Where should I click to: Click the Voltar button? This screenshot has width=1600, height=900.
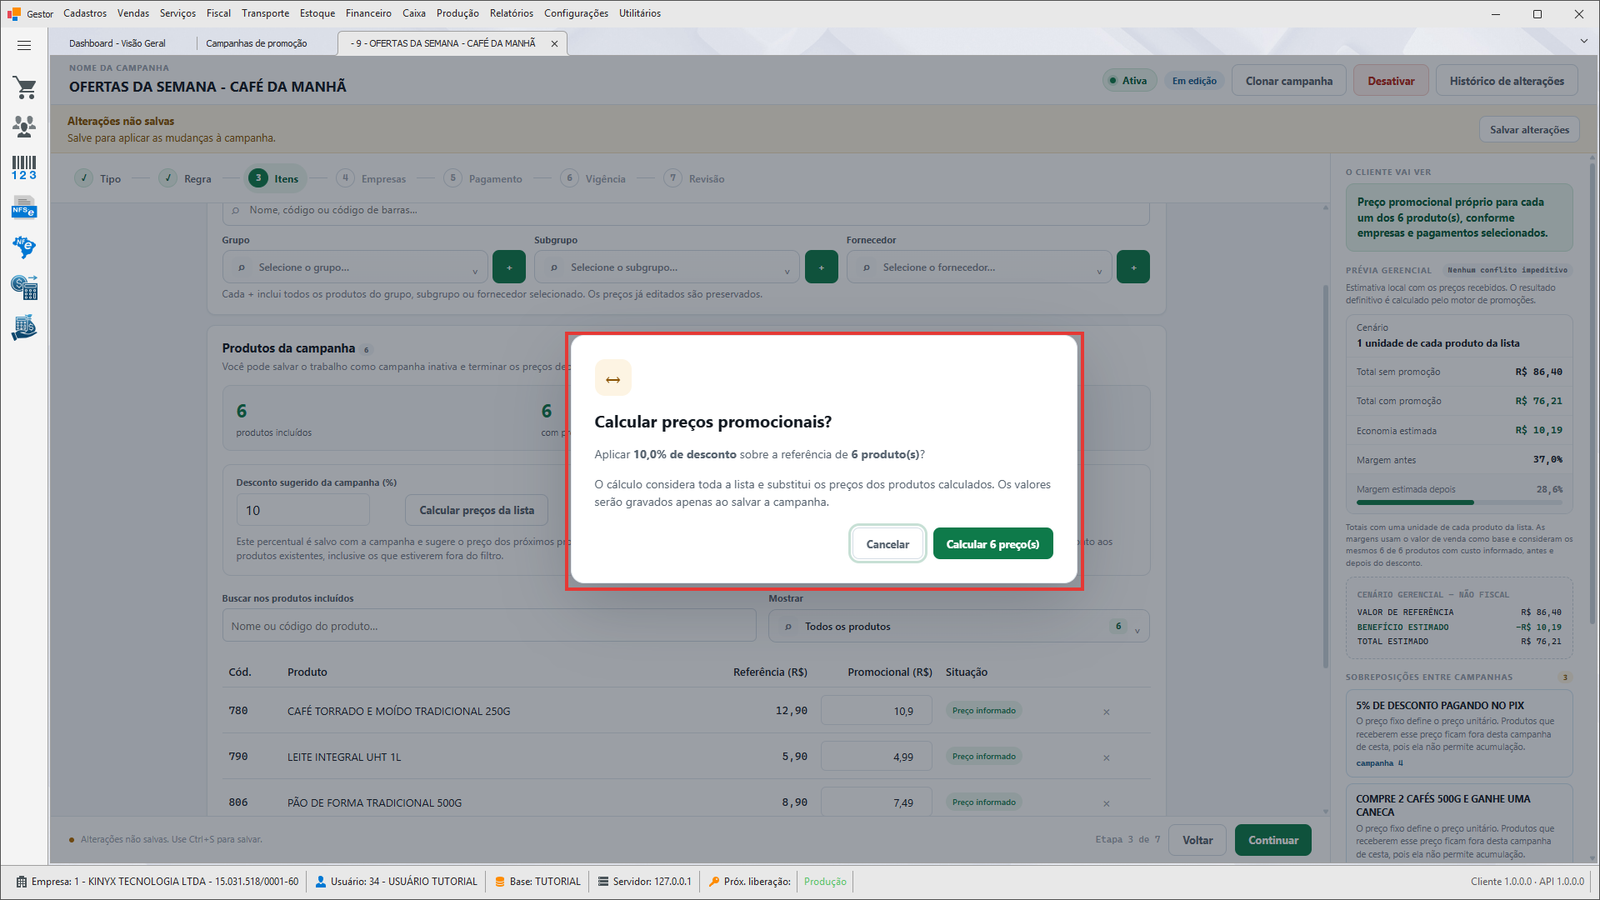point(1198,840)
